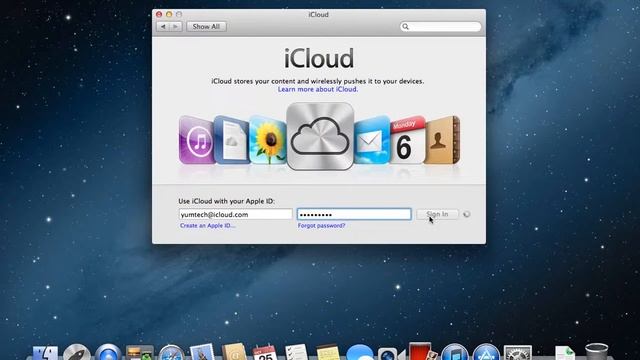Click the label Use iCloud with your Apple ID:
The width and height of the screenshot is (640, 360).
(x=227, y=201)
